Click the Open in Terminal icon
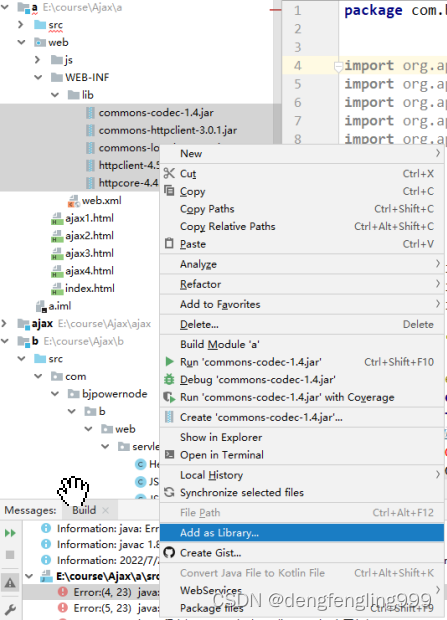The height and width of the screenshot is (620, 447). pyautogui.click(x=169, y=454)
